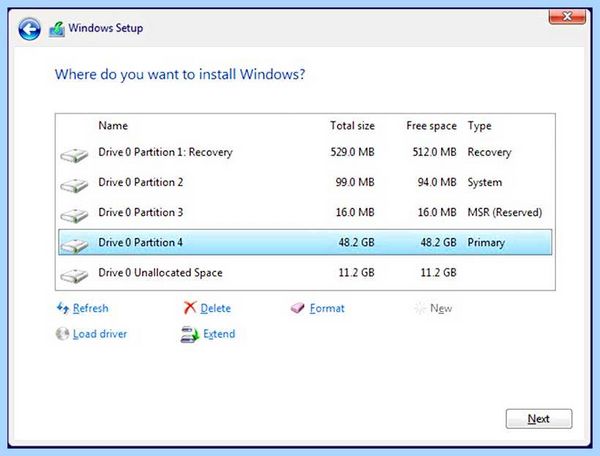Click the Load driver disc icon
This screenshot has height=456, width=600.
pyautogui.click(x=62, y=334)
